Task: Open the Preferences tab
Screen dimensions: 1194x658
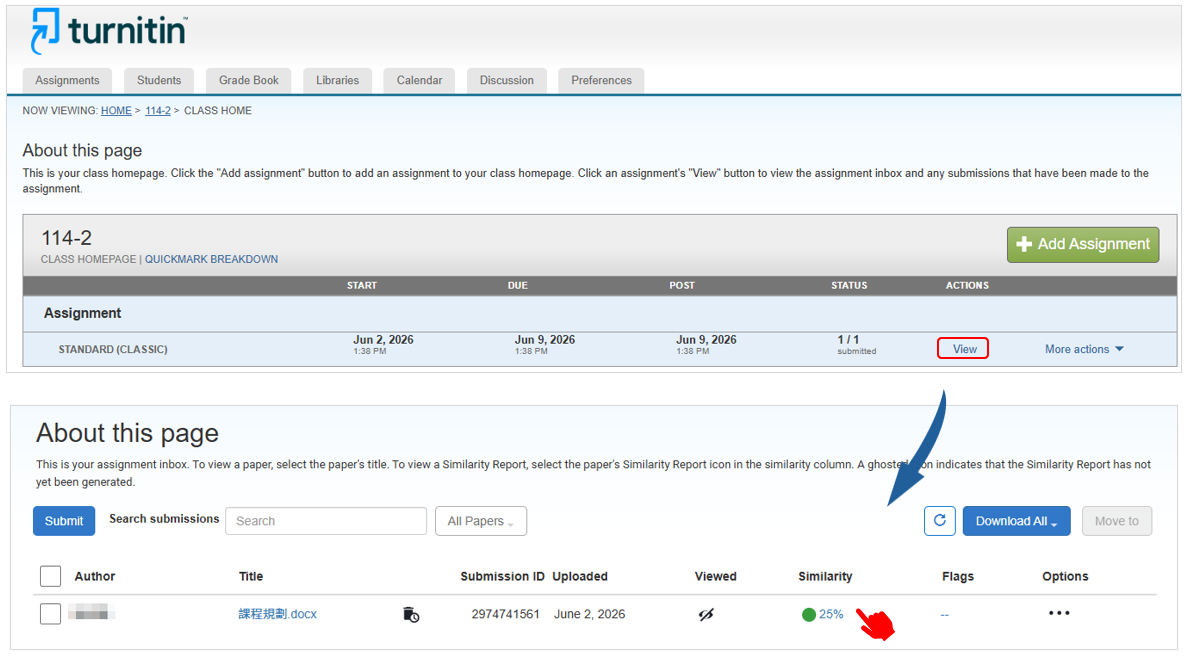Action: tap(602, 81)
